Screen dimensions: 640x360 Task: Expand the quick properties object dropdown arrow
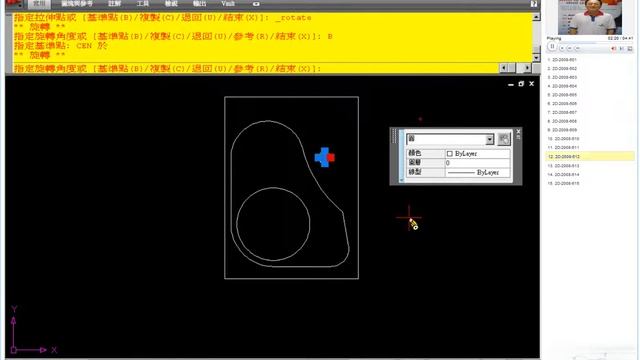click(489, 139)
